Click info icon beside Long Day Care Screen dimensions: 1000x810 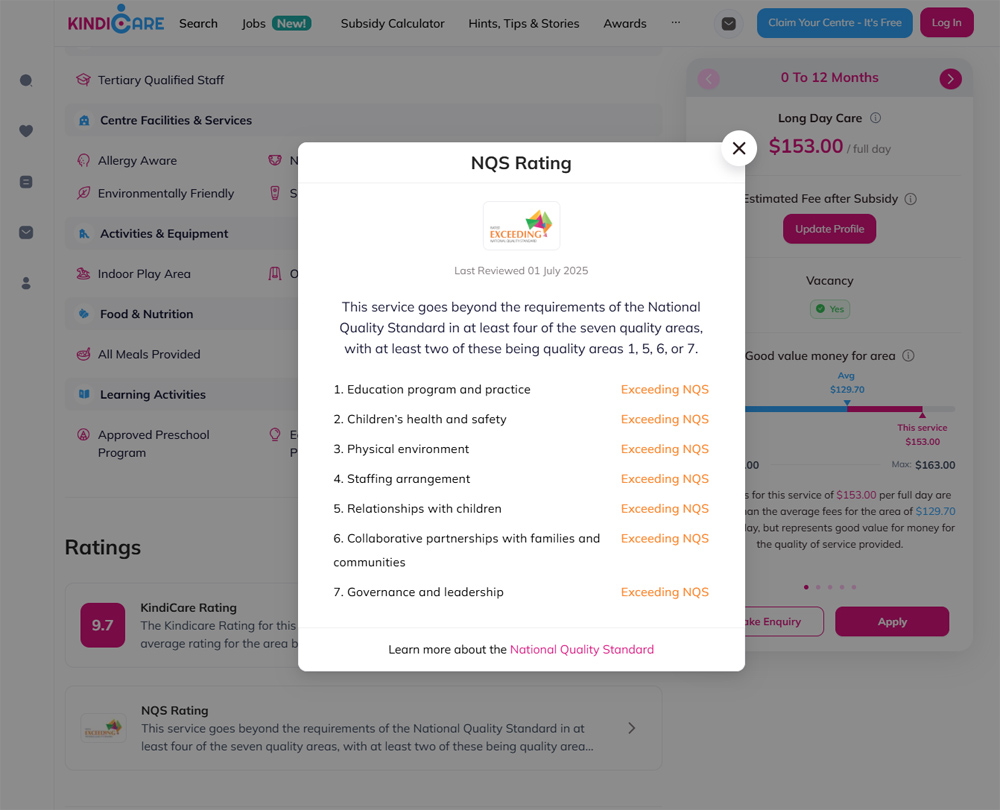point(876,118)
